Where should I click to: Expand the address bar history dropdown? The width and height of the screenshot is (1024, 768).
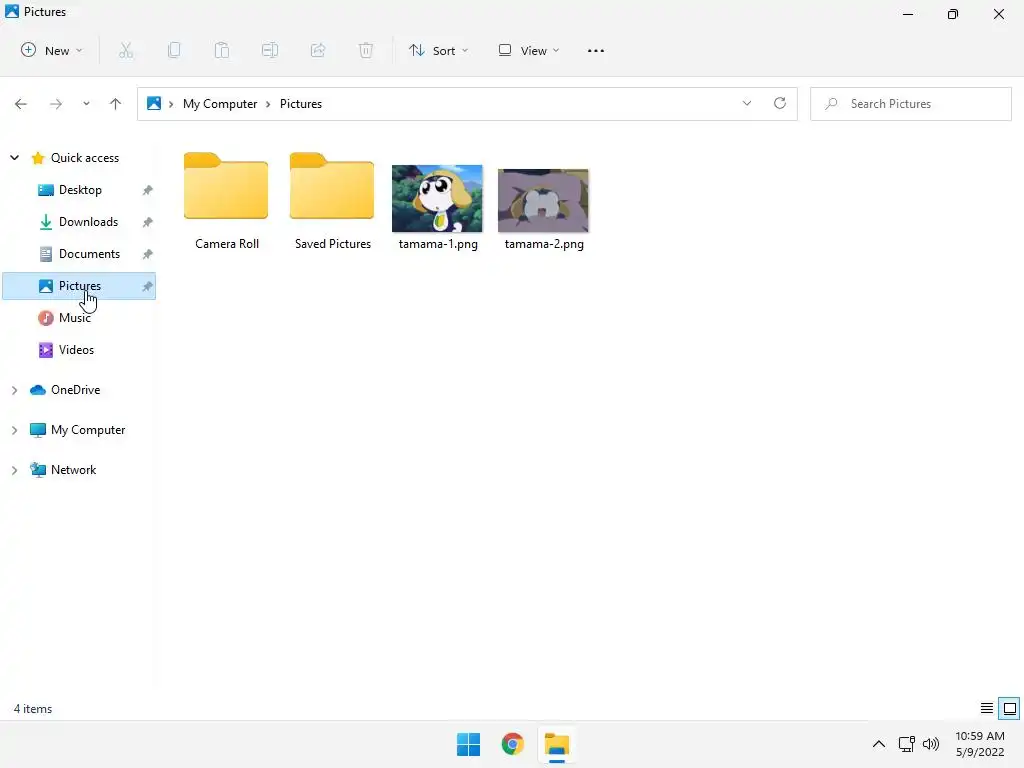(746, 103)
